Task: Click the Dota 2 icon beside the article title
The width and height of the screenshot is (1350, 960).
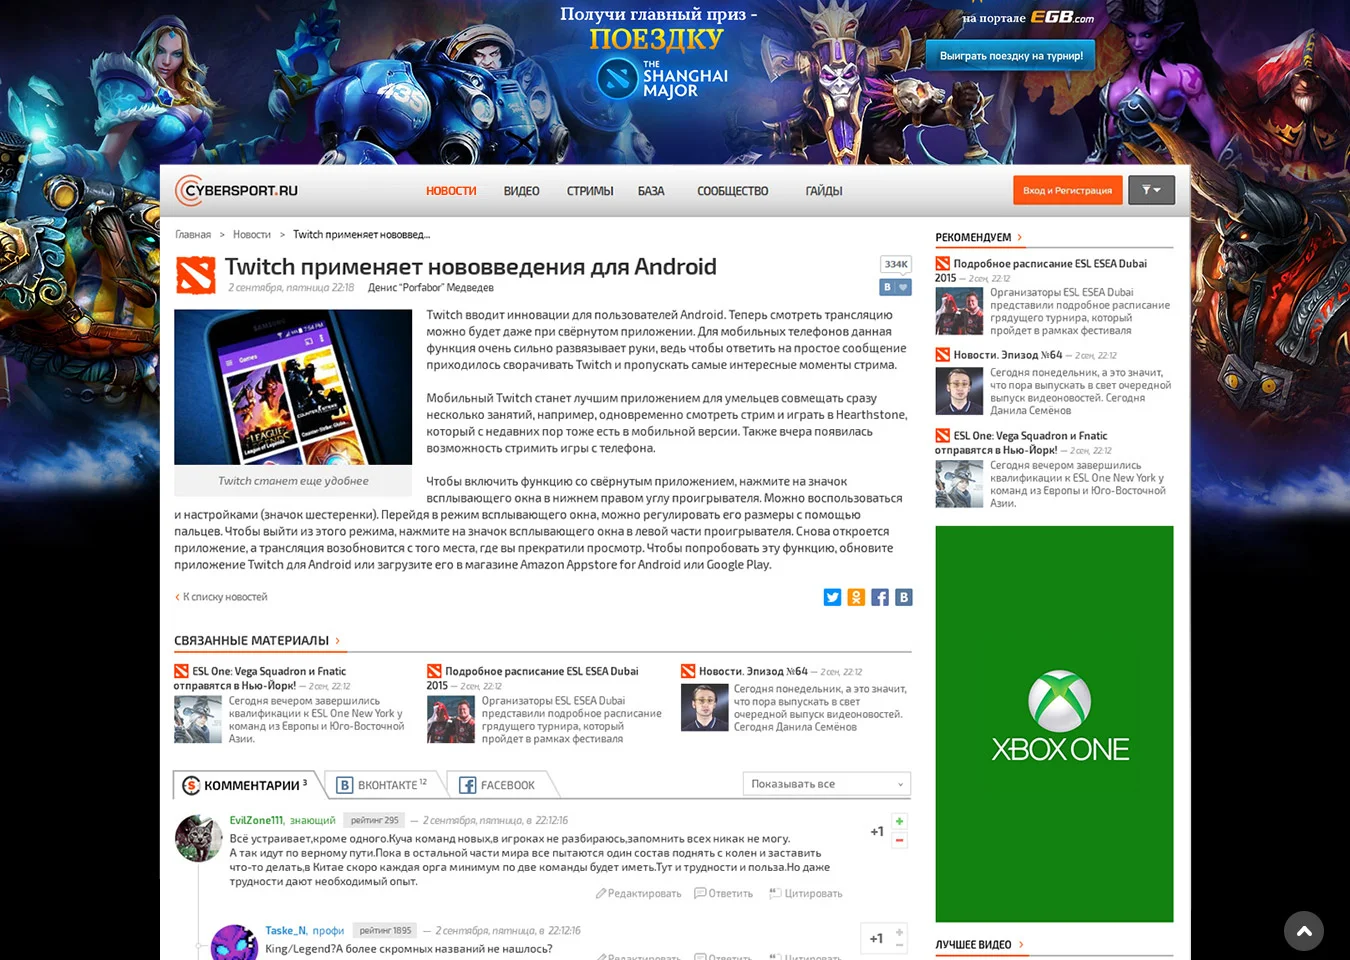Action: pos(195,275)
